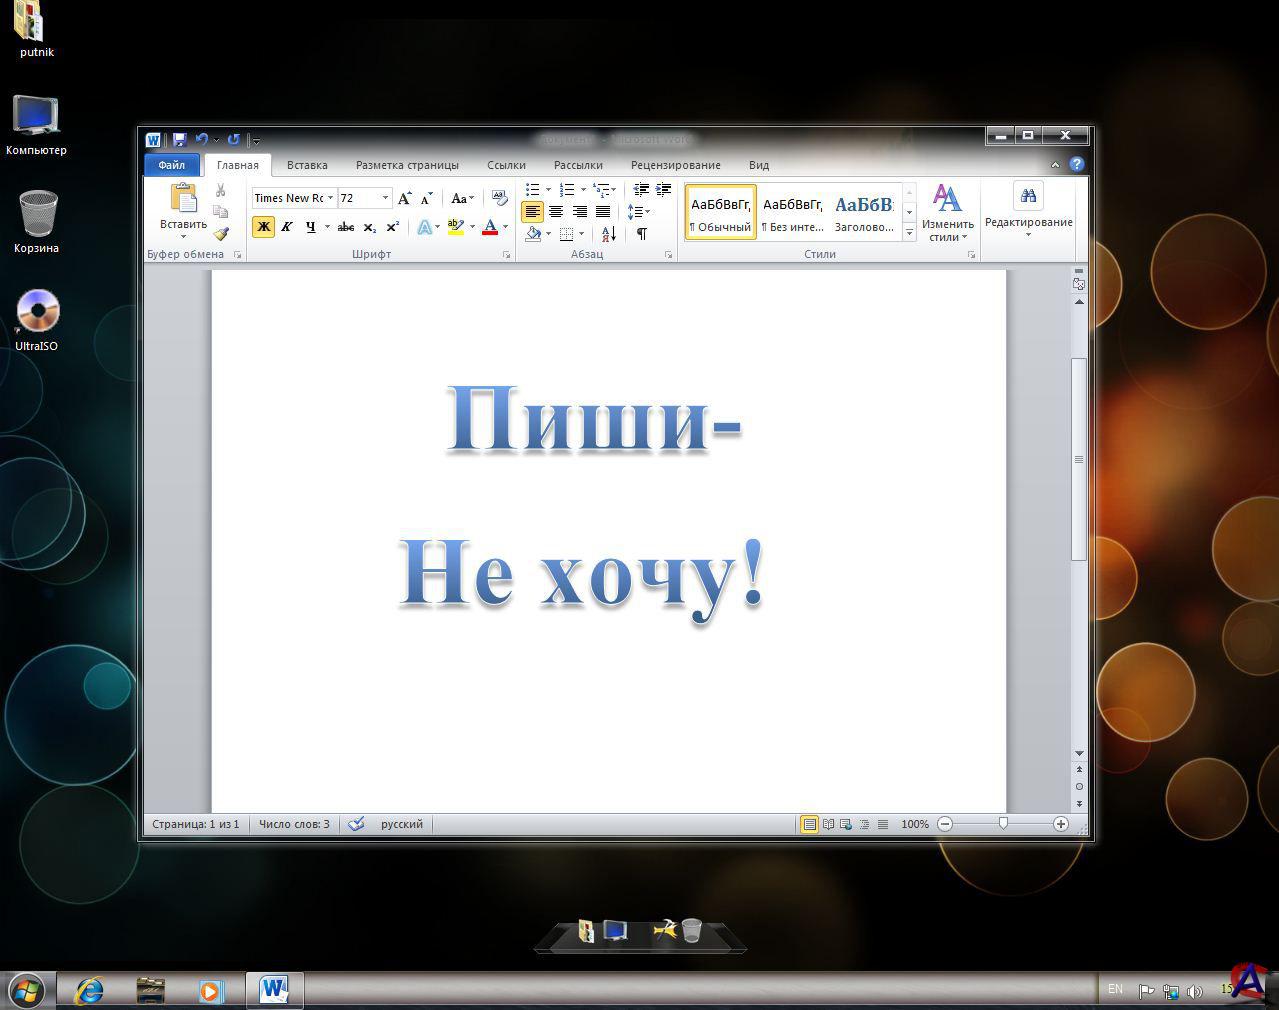The width and height of the screenshot is (1279, 1010).
Task: Click the Format Painter brush icon
Action: click(x=221, y=234)
